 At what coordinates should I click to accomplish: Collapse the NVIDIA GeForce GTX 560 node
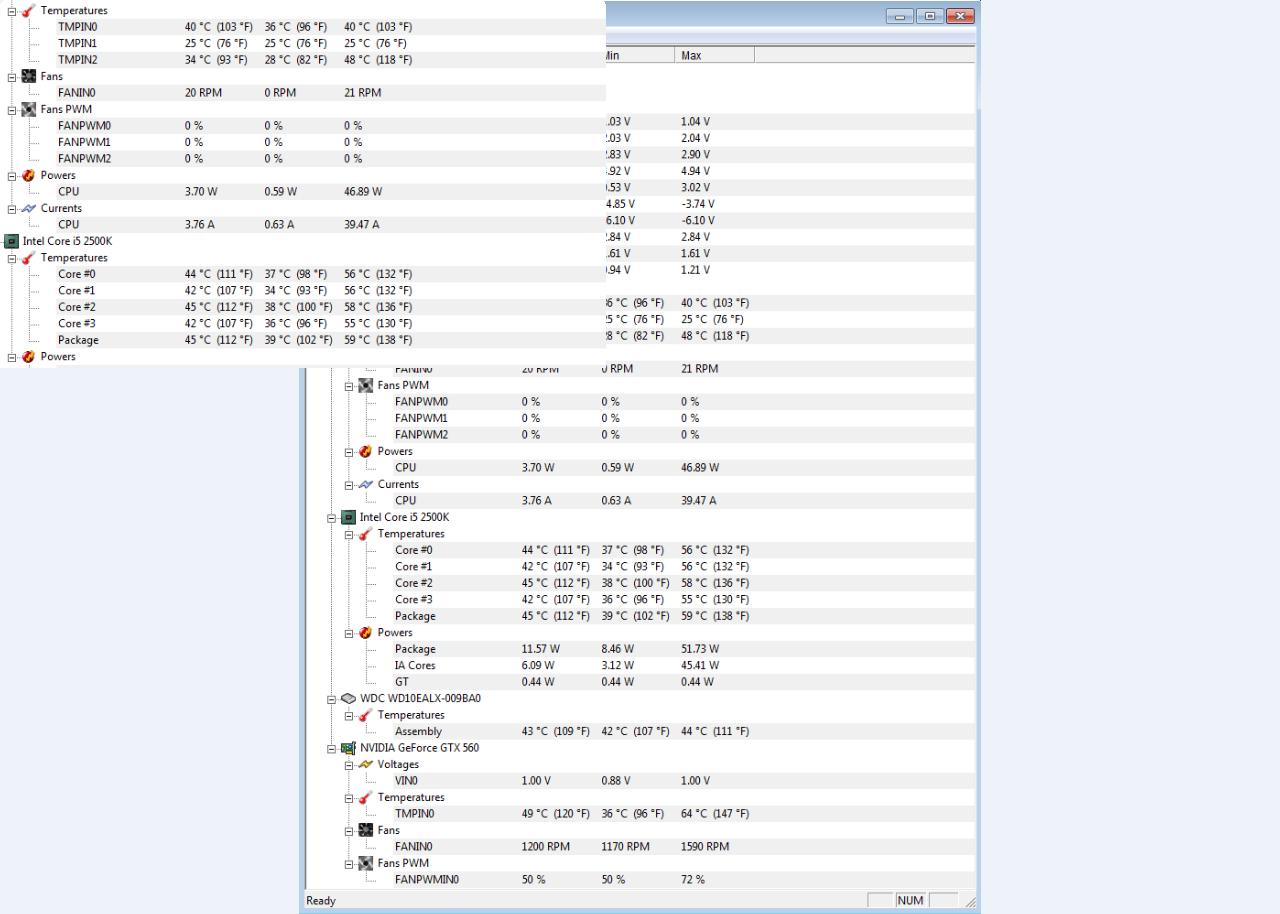(333, 748)
